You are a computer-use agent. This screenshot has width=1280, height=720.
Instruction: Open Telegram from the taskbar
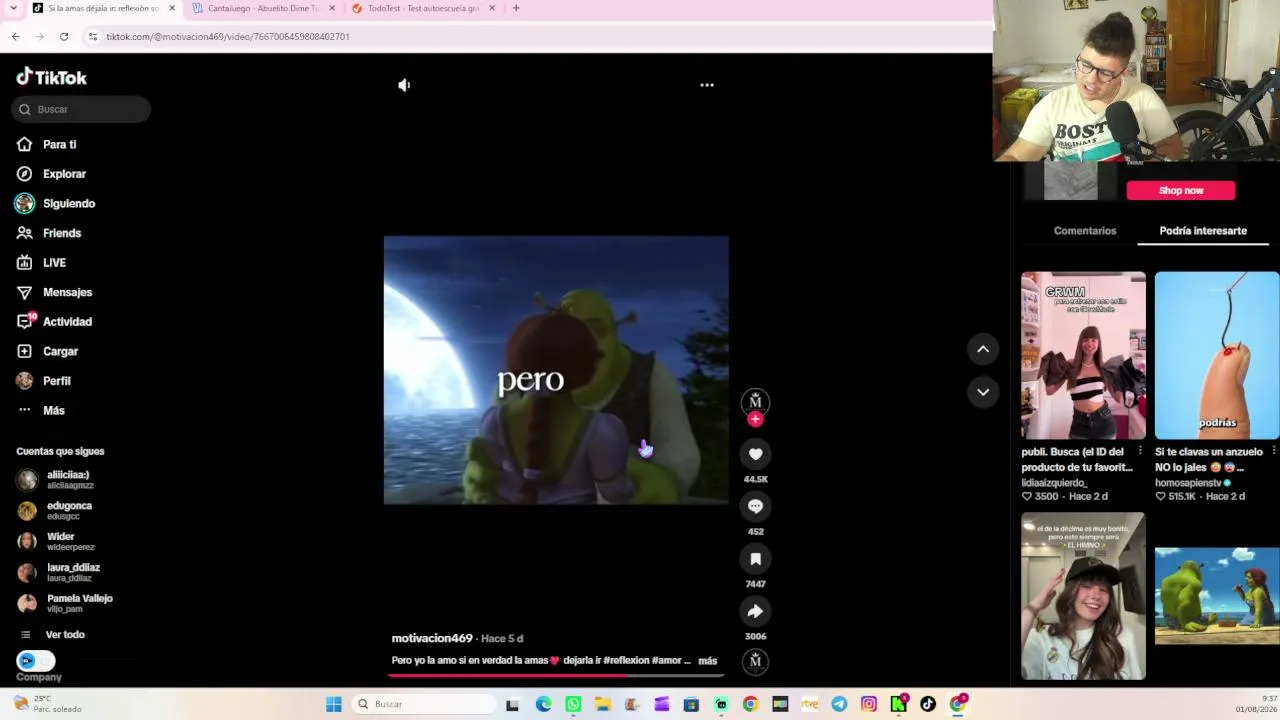point(839,704)
